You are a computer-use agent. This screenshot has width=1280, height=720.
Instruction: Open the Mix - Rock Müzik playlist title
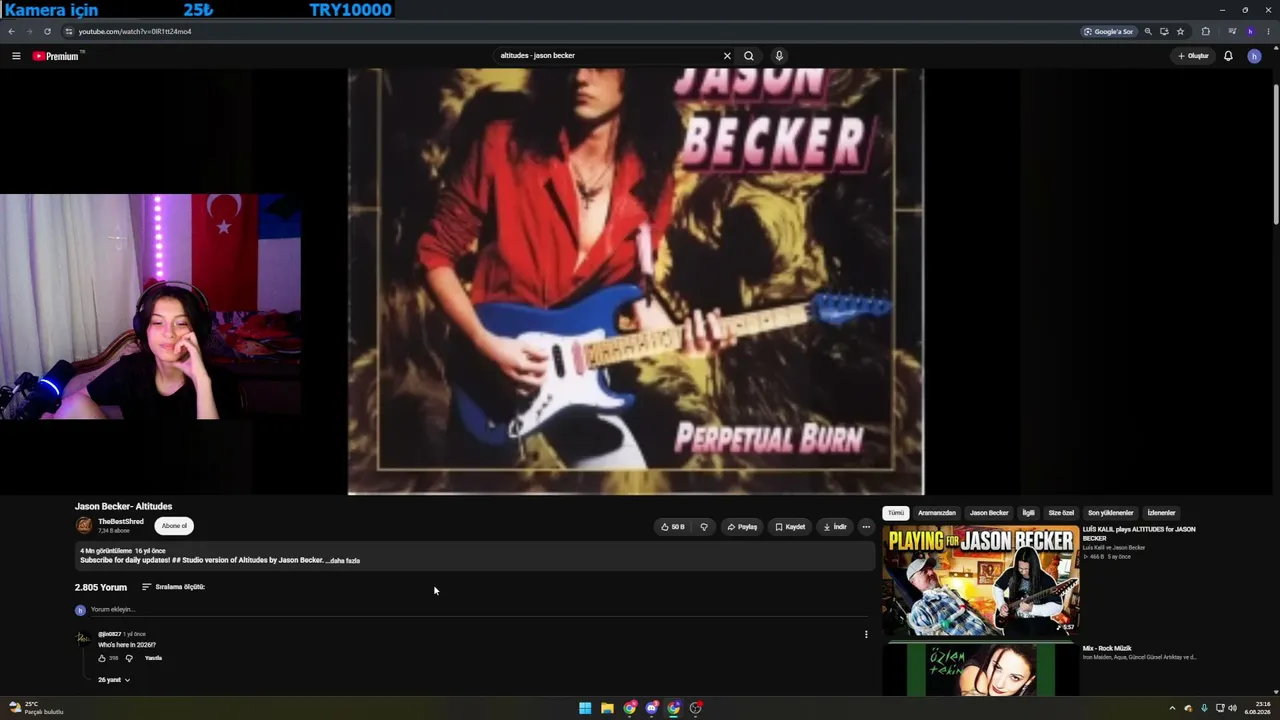tap(1107, 648)
